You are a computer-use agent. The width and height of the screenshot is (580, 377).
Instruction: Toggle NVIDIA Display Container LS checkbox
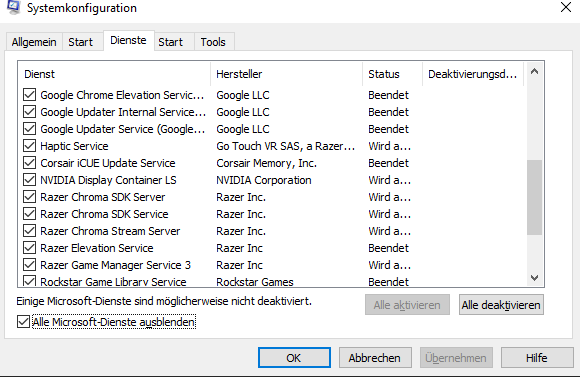[30, 180]
